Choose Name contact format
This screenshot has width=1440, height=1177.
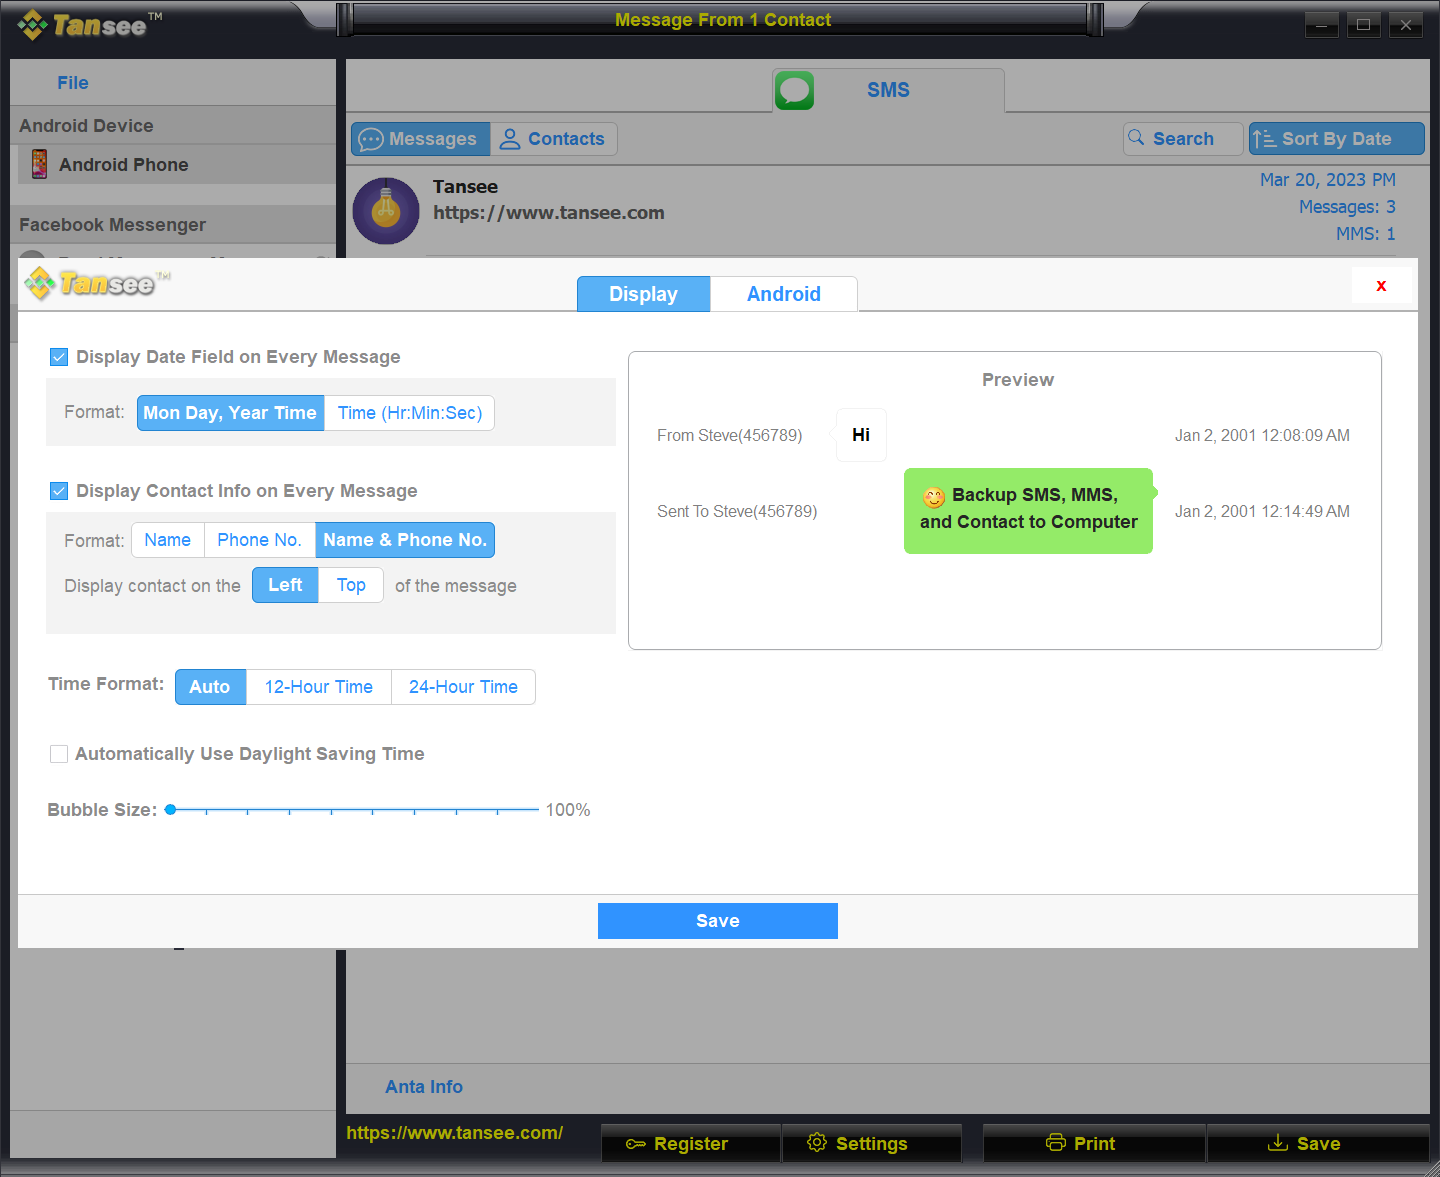167,540
